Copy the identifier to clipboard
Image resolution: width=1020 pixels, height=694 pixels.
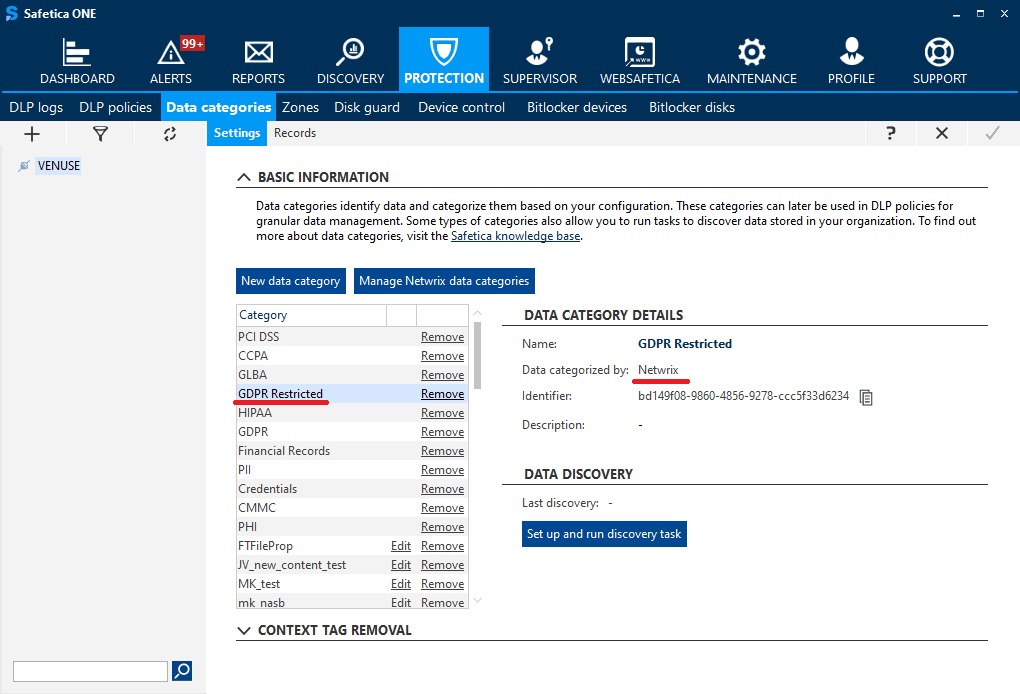[x=866, y=397]
